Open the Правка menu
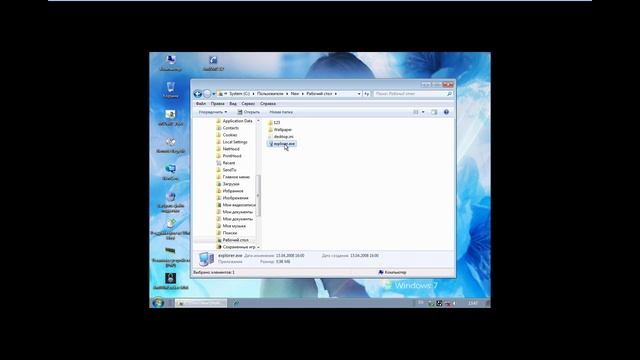The height and width of the screenshot is (360, 640). 218,104
